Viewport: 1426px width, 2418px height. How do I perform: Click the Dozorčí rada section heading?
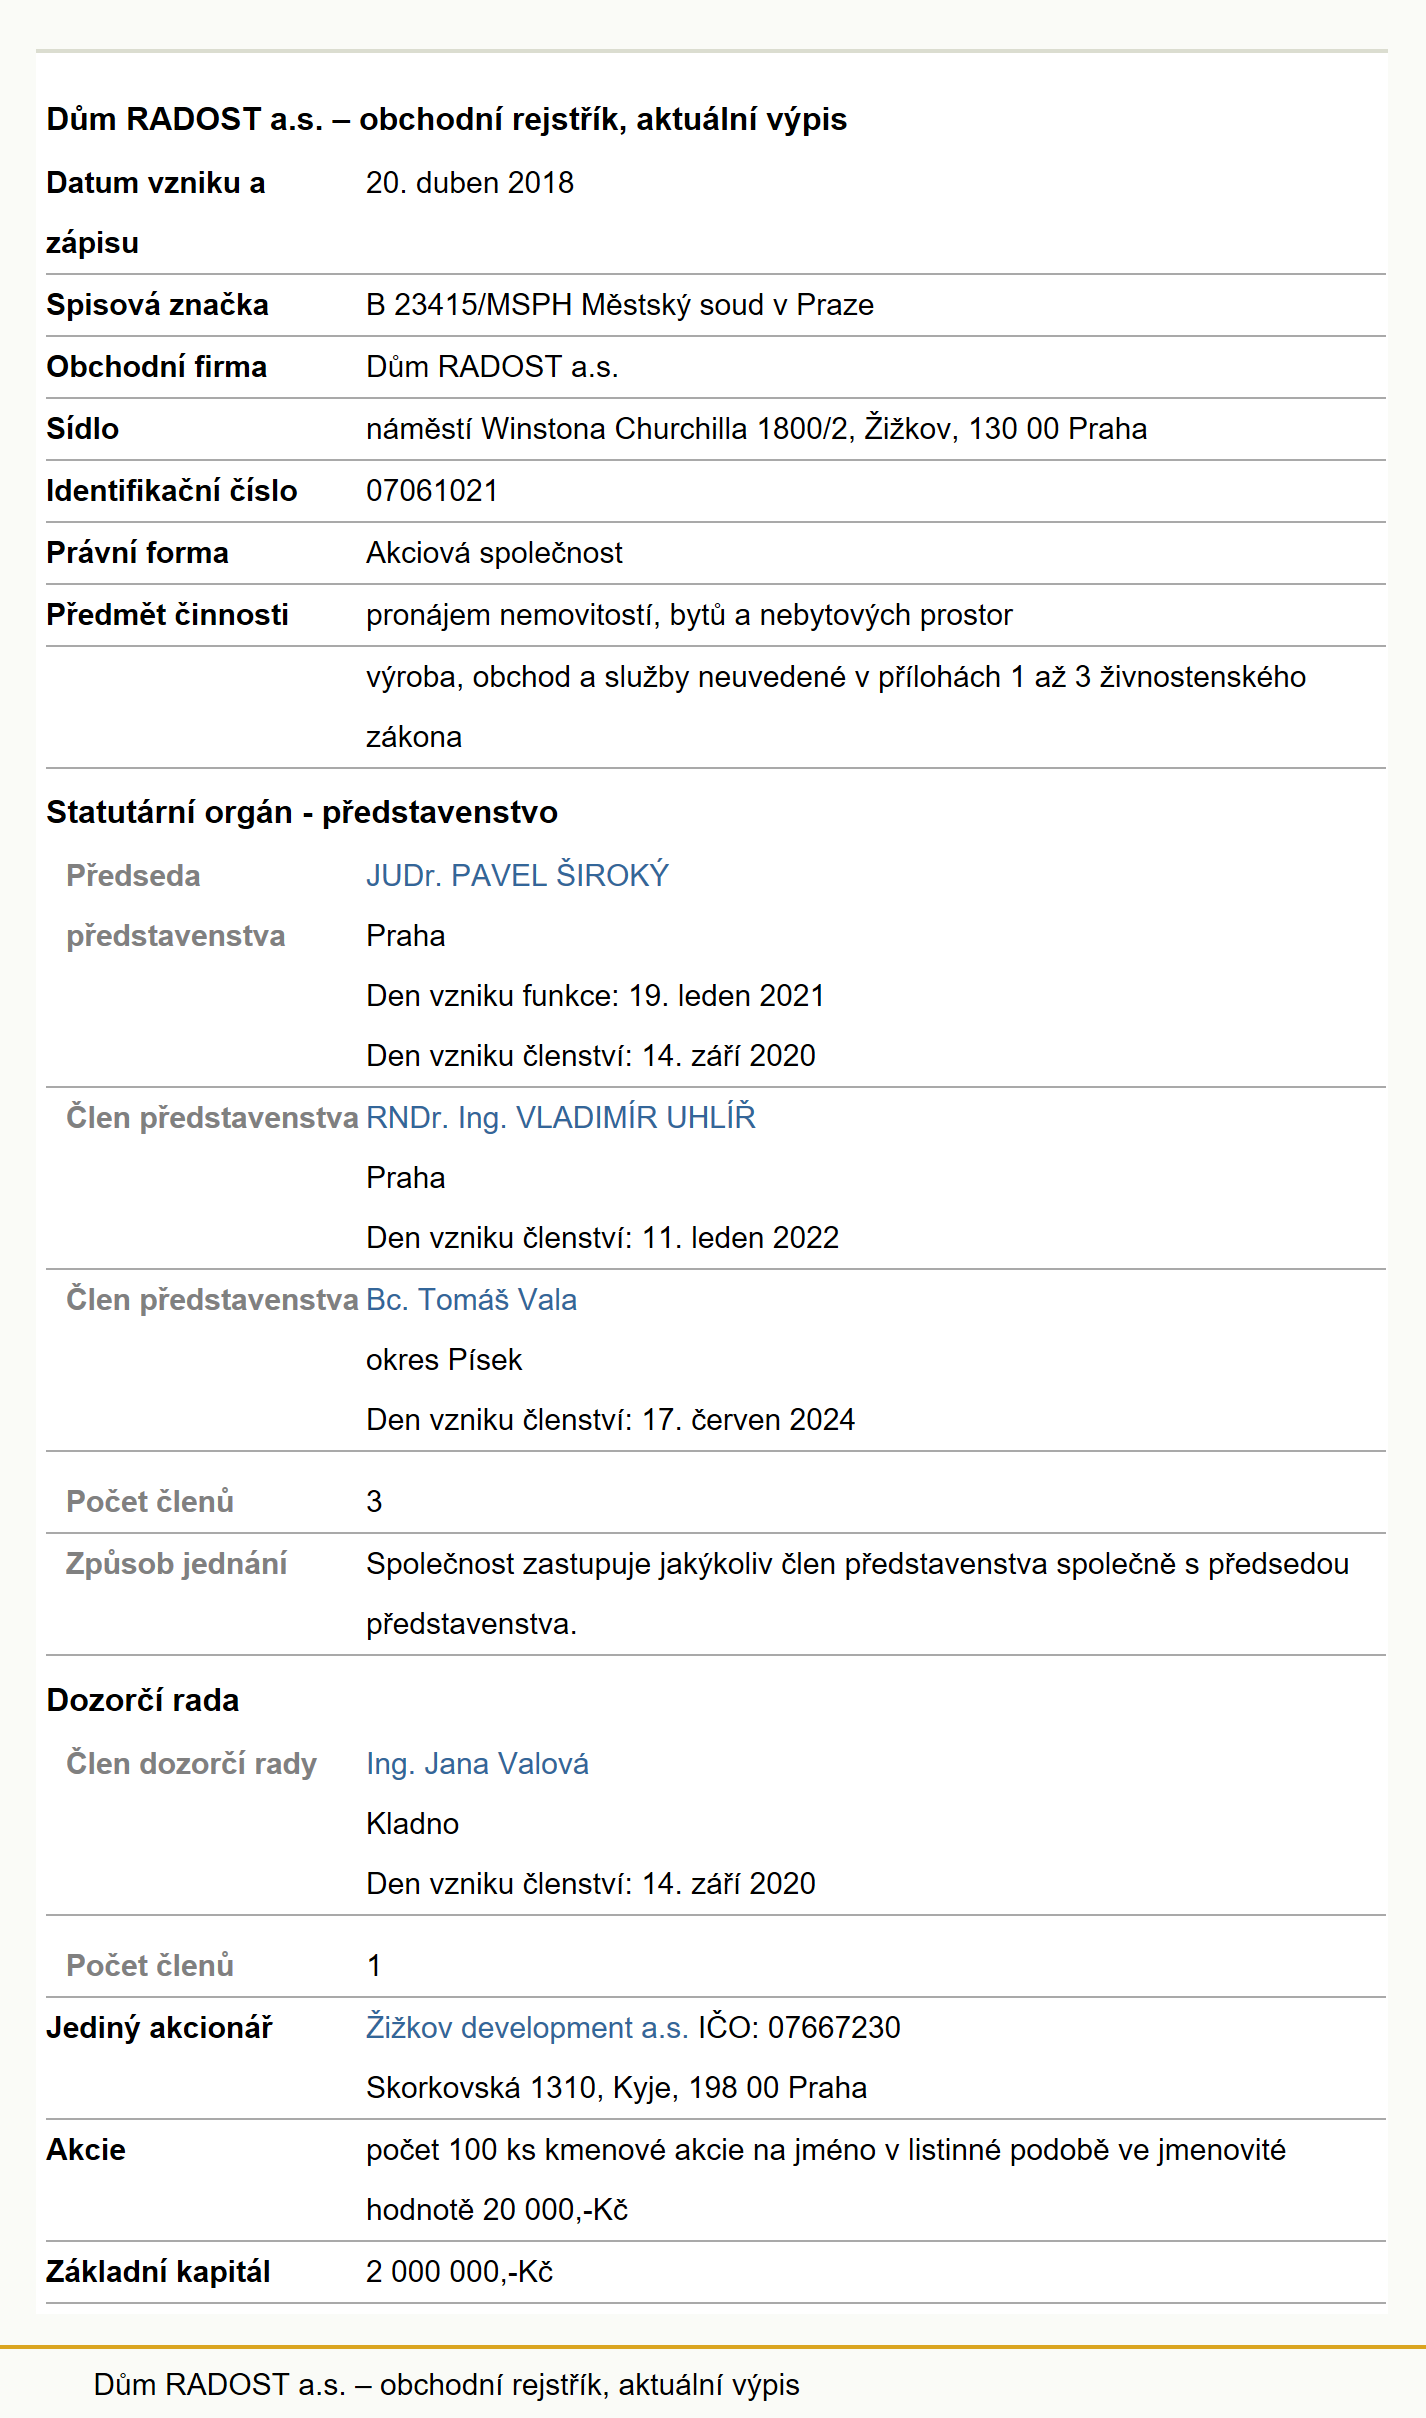143,1700
